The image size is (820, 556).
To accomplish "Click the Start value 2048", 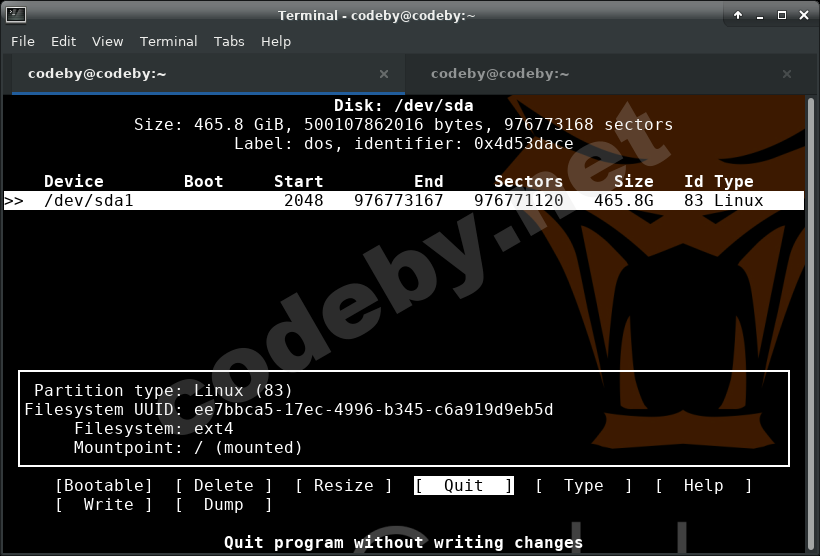I will tap(303, 200).
